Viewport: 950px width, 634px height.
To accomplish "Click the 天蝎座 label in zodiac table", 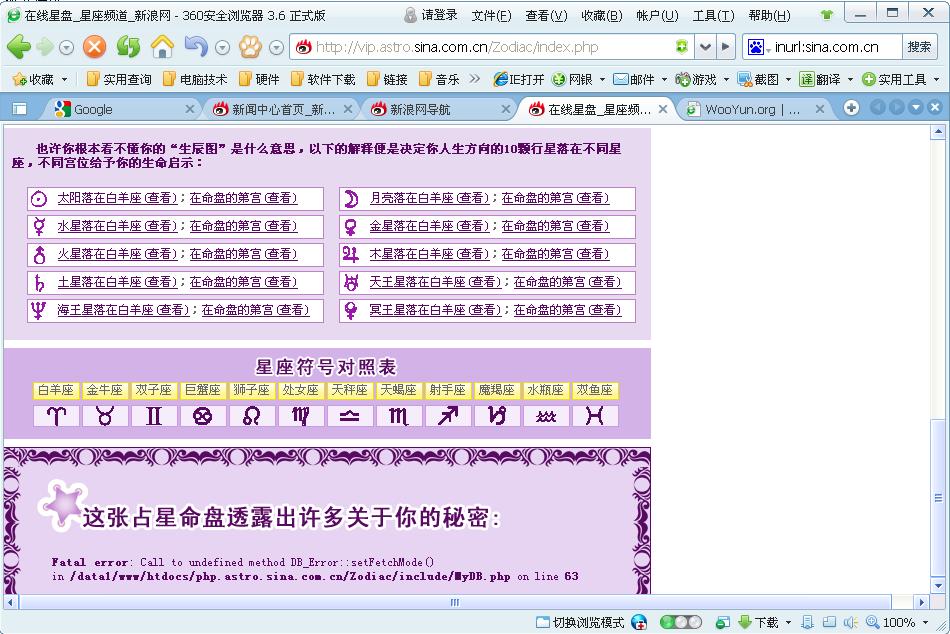I will coord(399,390).
